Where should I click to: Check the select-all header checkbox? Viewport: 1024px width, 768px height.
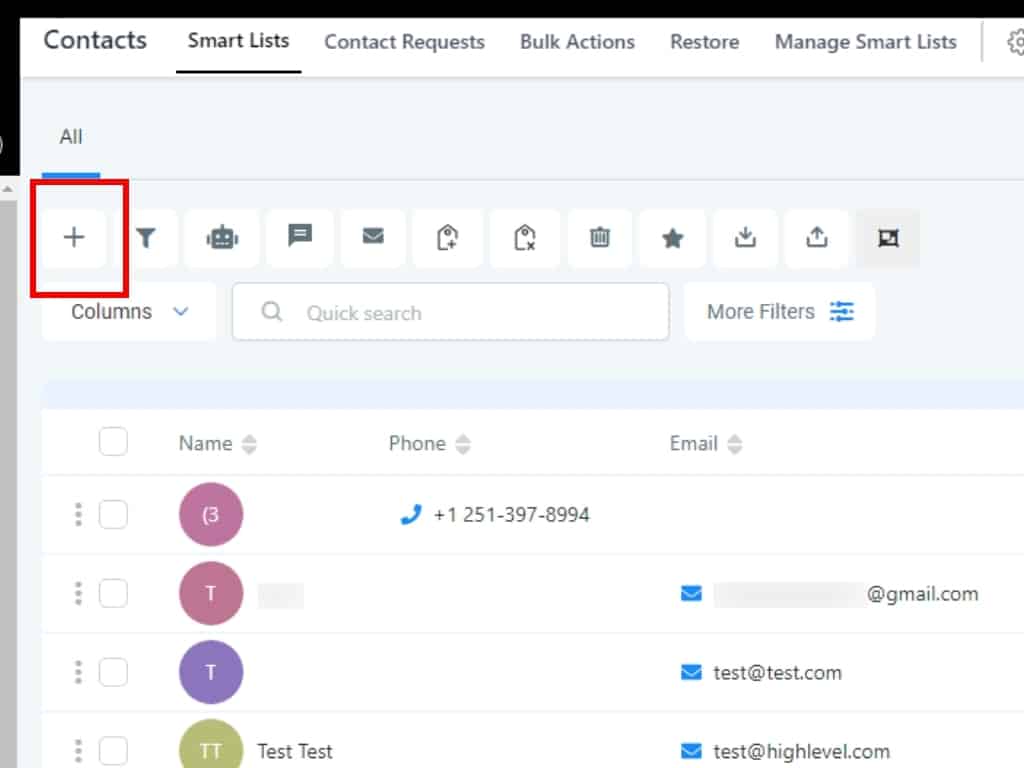[113, 442]
